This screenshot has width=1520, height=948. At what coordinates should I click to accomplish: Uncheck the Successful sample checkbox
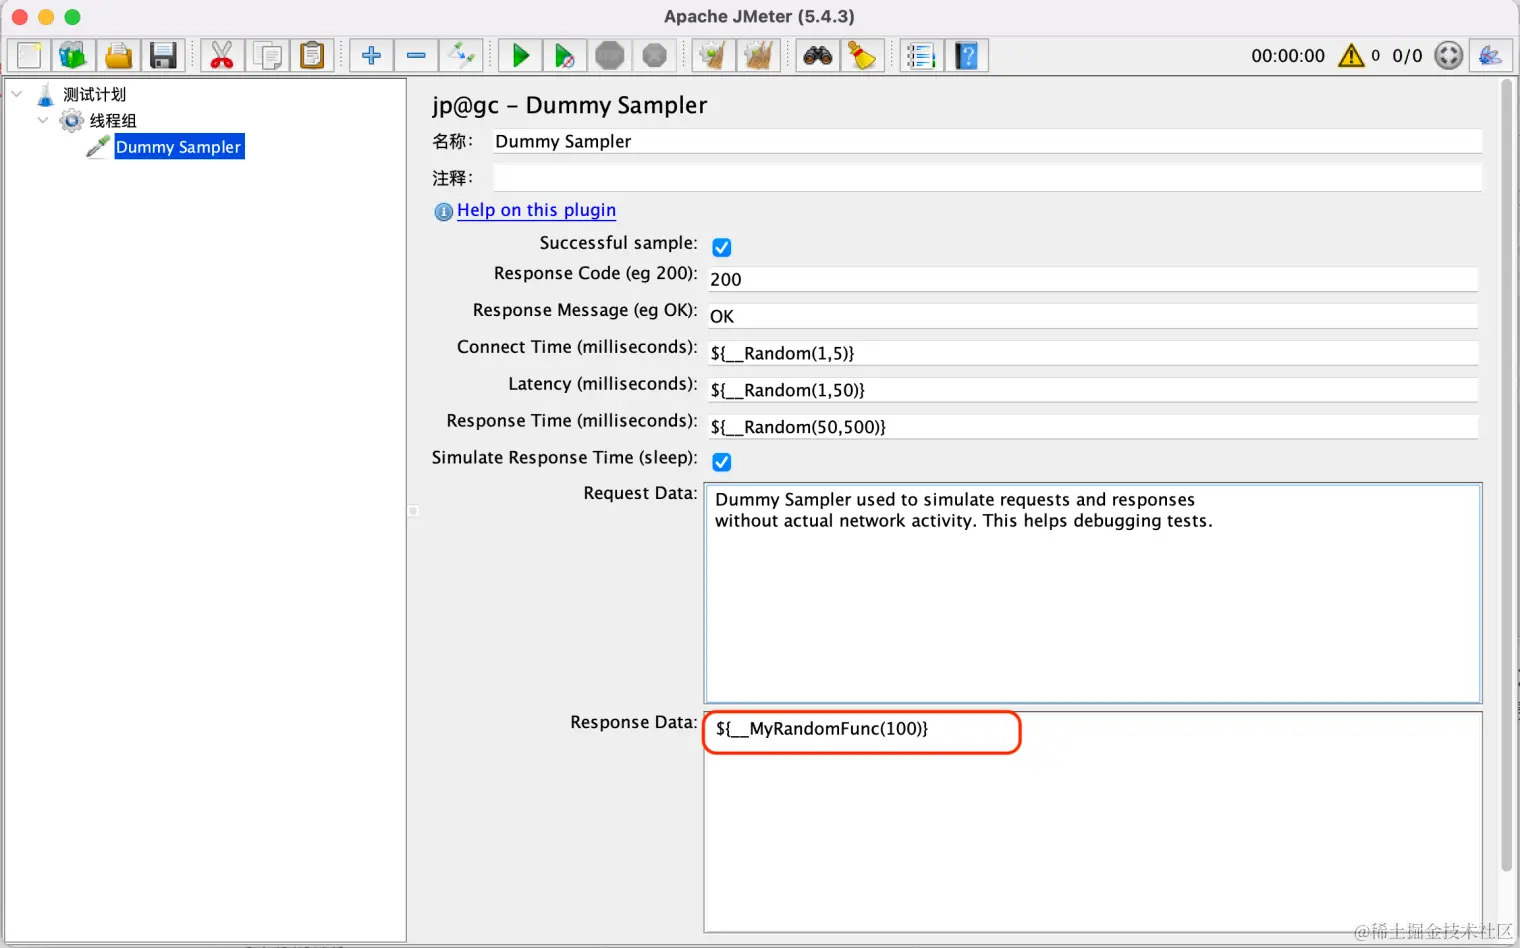click(x=721, y=247)
